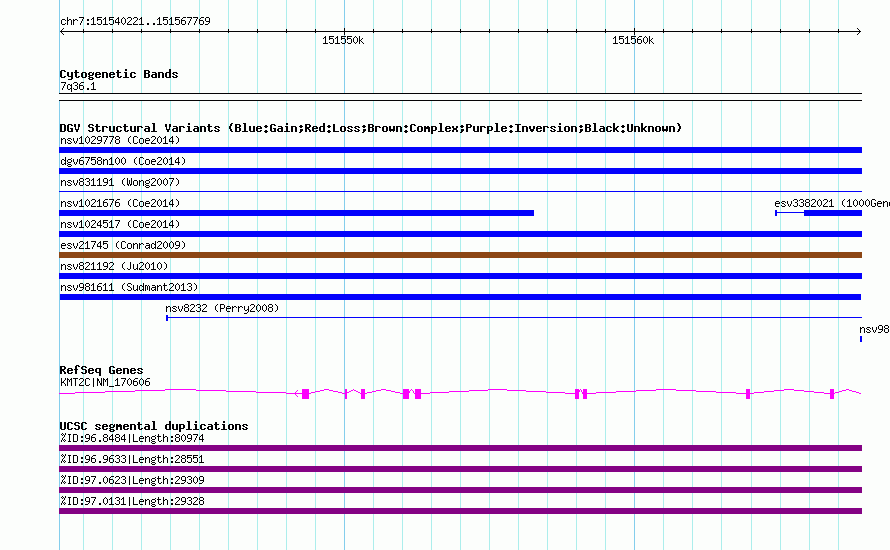The image size is (890, 550).
Task: Click the chr7:151540221..151567769 coordinate label
Action: coord(135,22)
